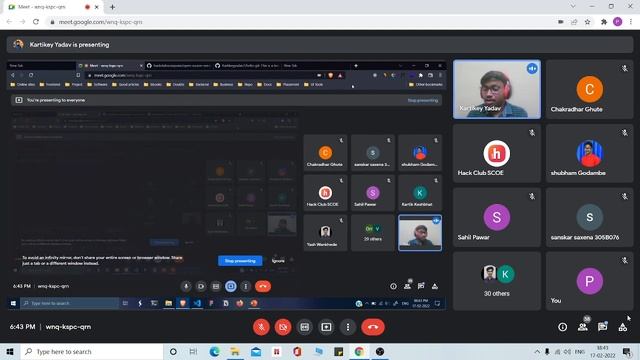Click the 'Type here to search' box
640x360 pixels.
[x=91, y=351]
